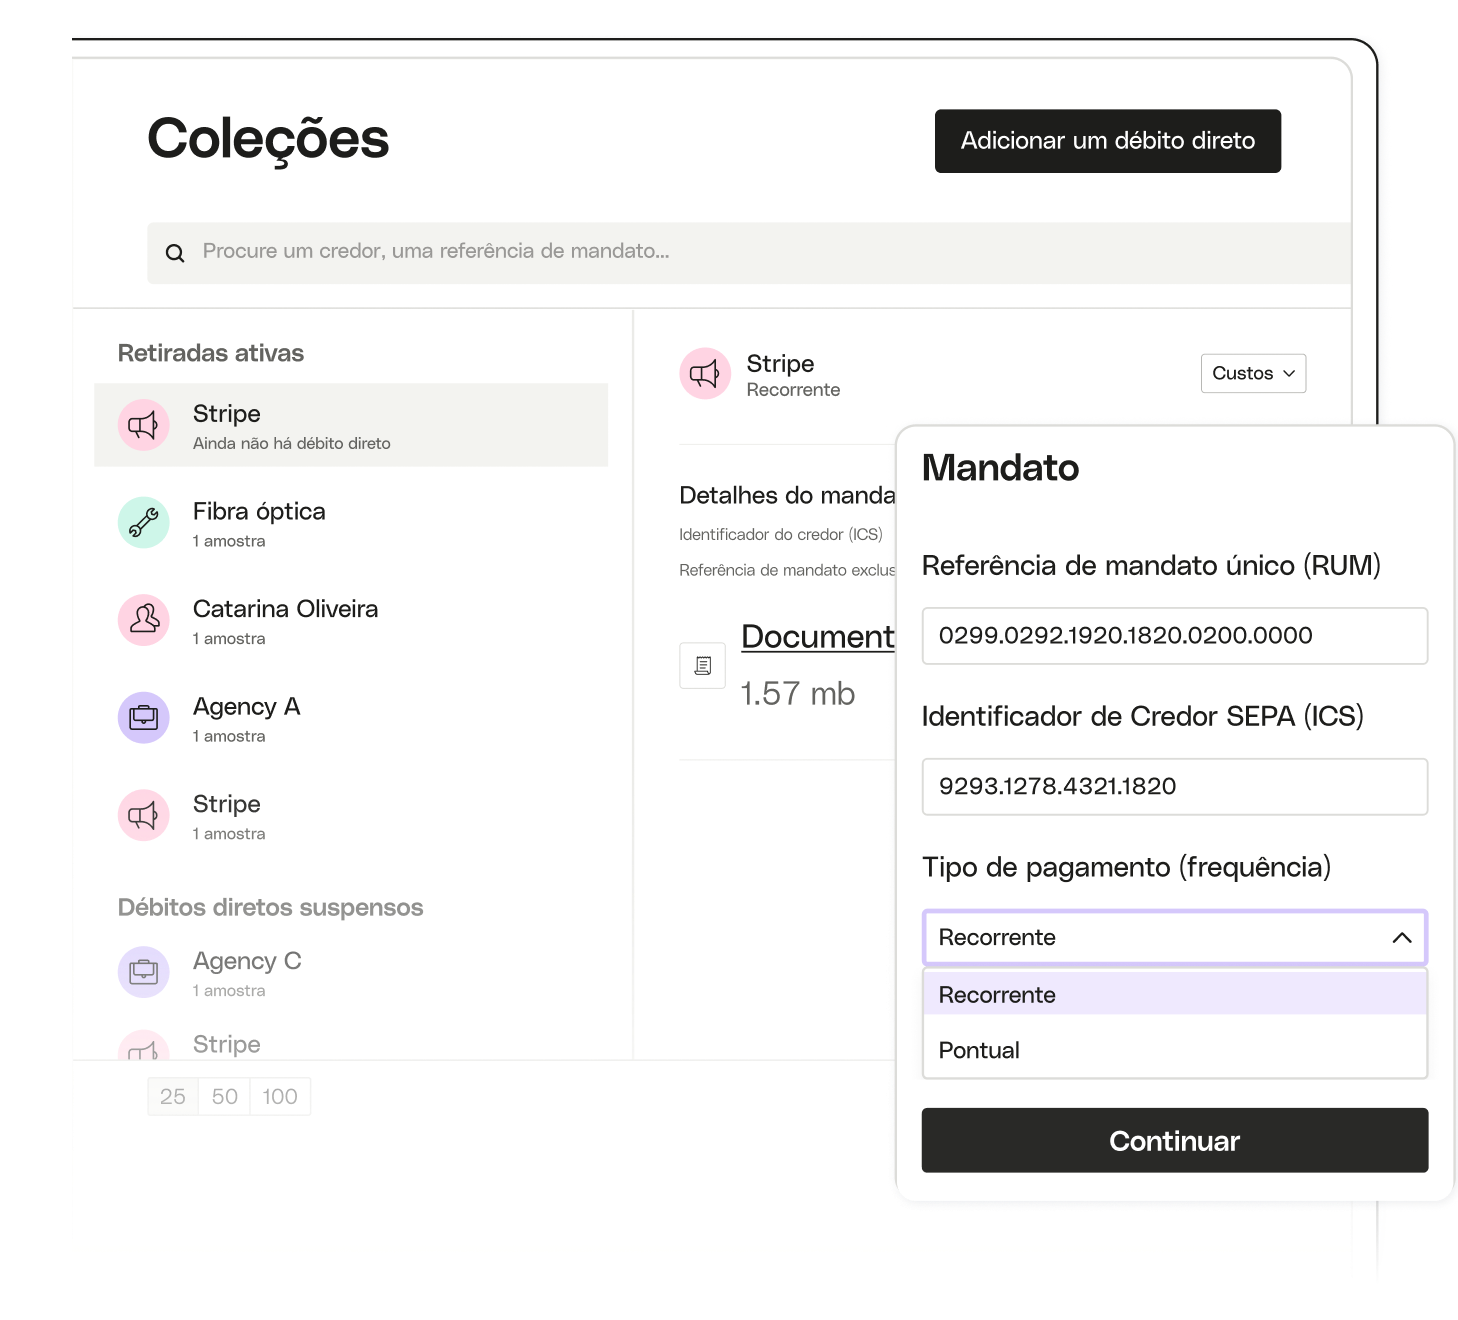Select the Catarina Oliveira list row
Screen dimensions: 1458x1320
[x=351, y=620]
